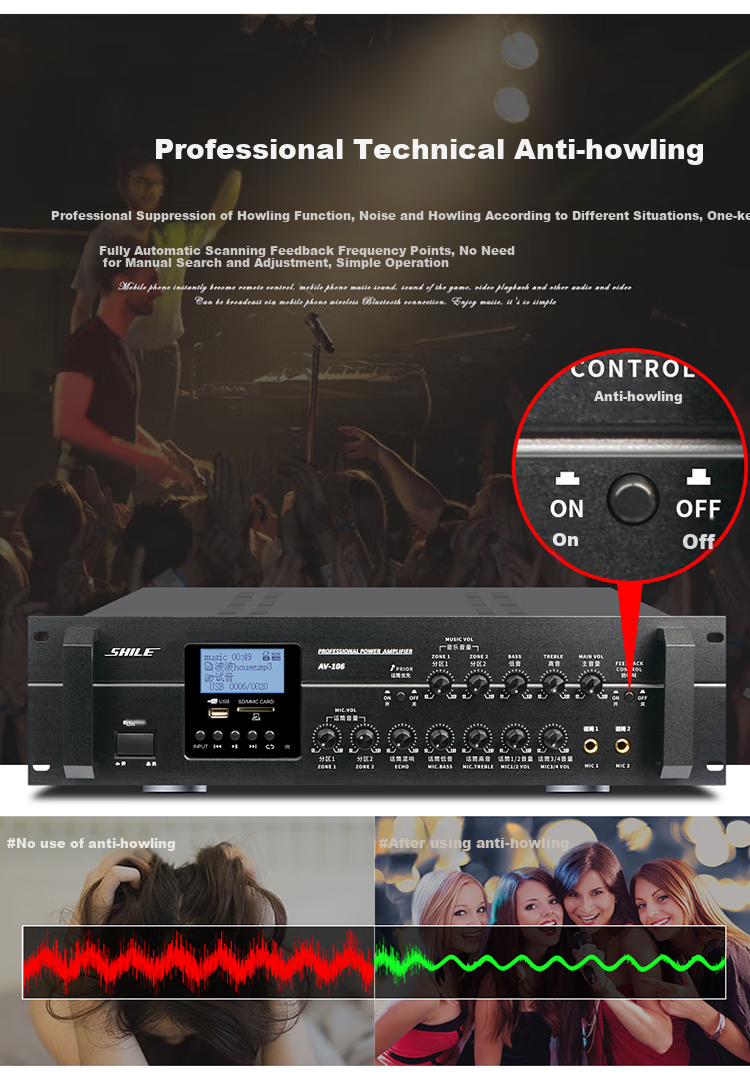
Task: Click the SHILE brand logo on the amplifier
Action: [x=132, y=652]
